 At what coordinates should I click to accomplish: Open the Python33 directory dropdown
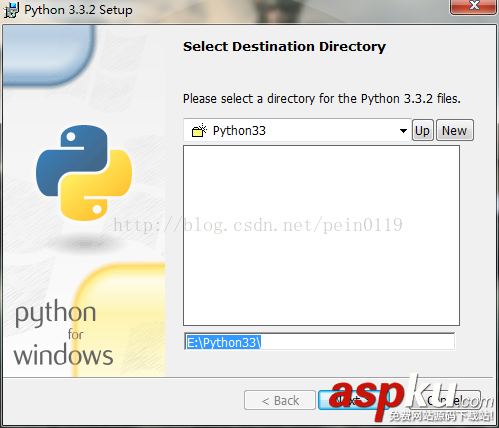point(297,130)
